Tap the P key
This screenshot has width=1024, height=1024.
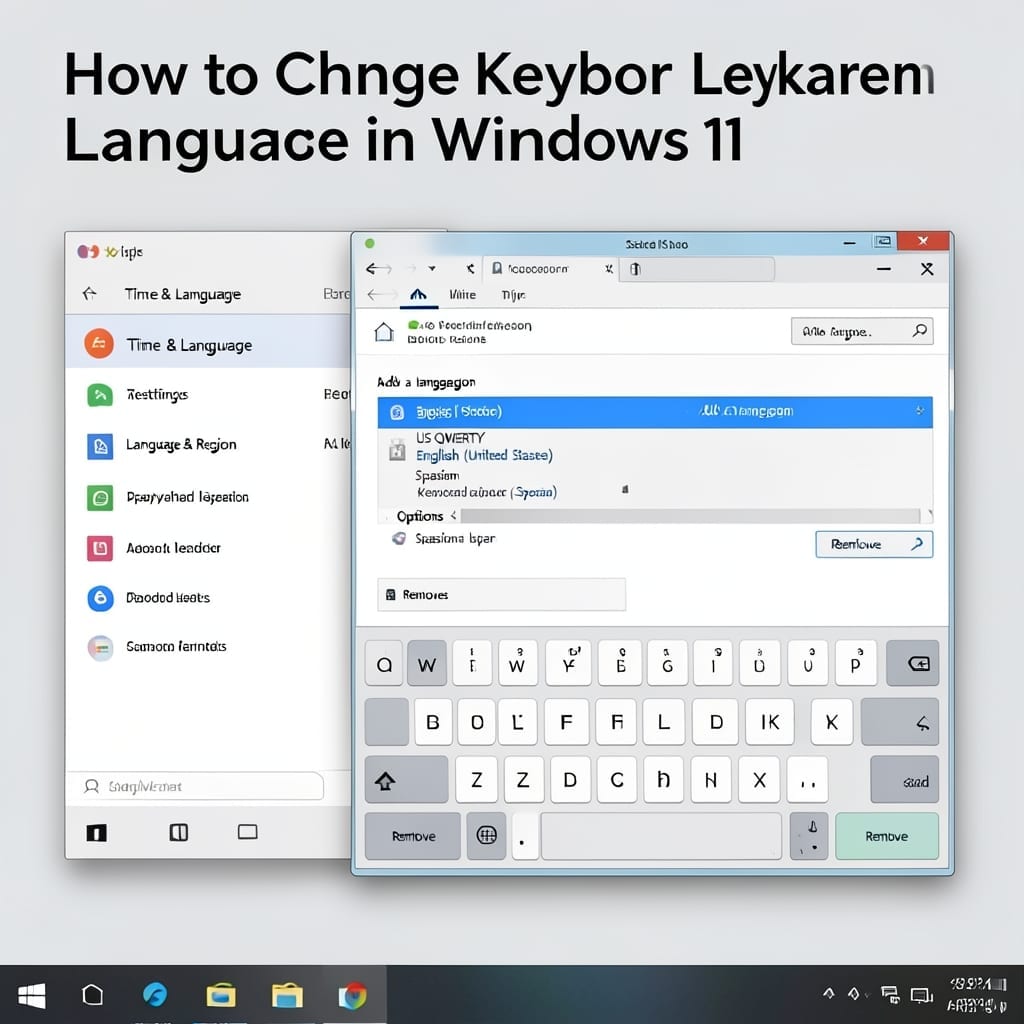pos(856,664)
